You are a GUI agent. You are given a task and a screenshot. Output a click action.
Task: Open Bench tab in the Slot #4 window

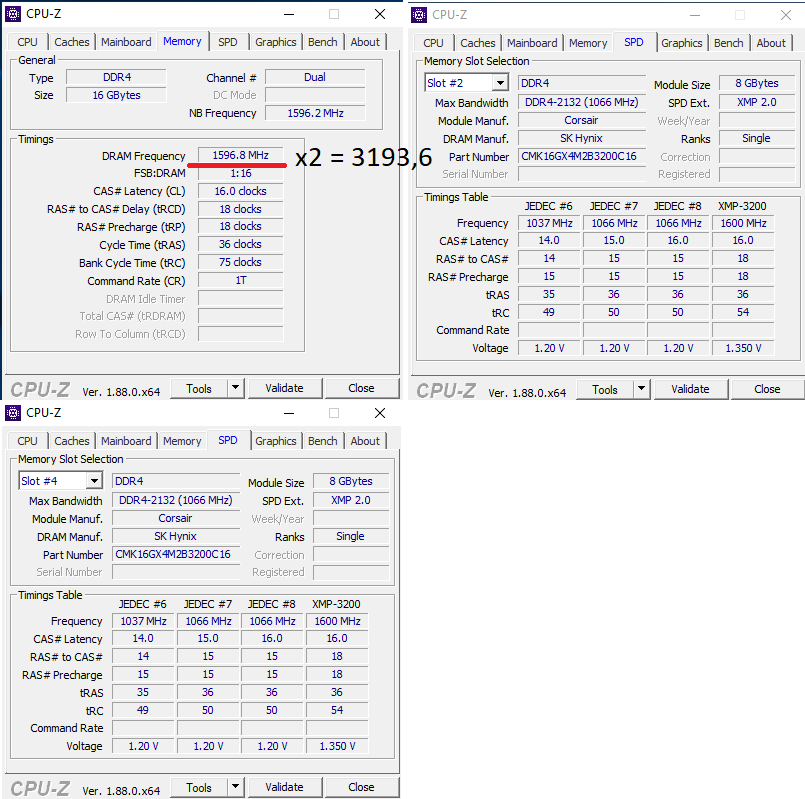tap(323, 441)
